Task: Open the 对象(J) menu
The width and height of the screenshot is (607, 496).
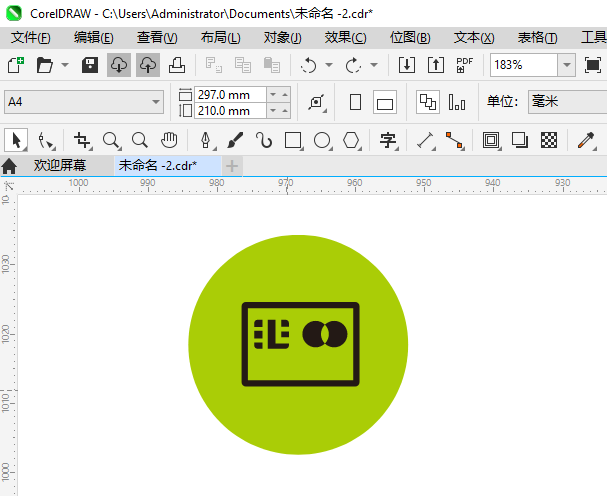Action: tap(283, 38)
